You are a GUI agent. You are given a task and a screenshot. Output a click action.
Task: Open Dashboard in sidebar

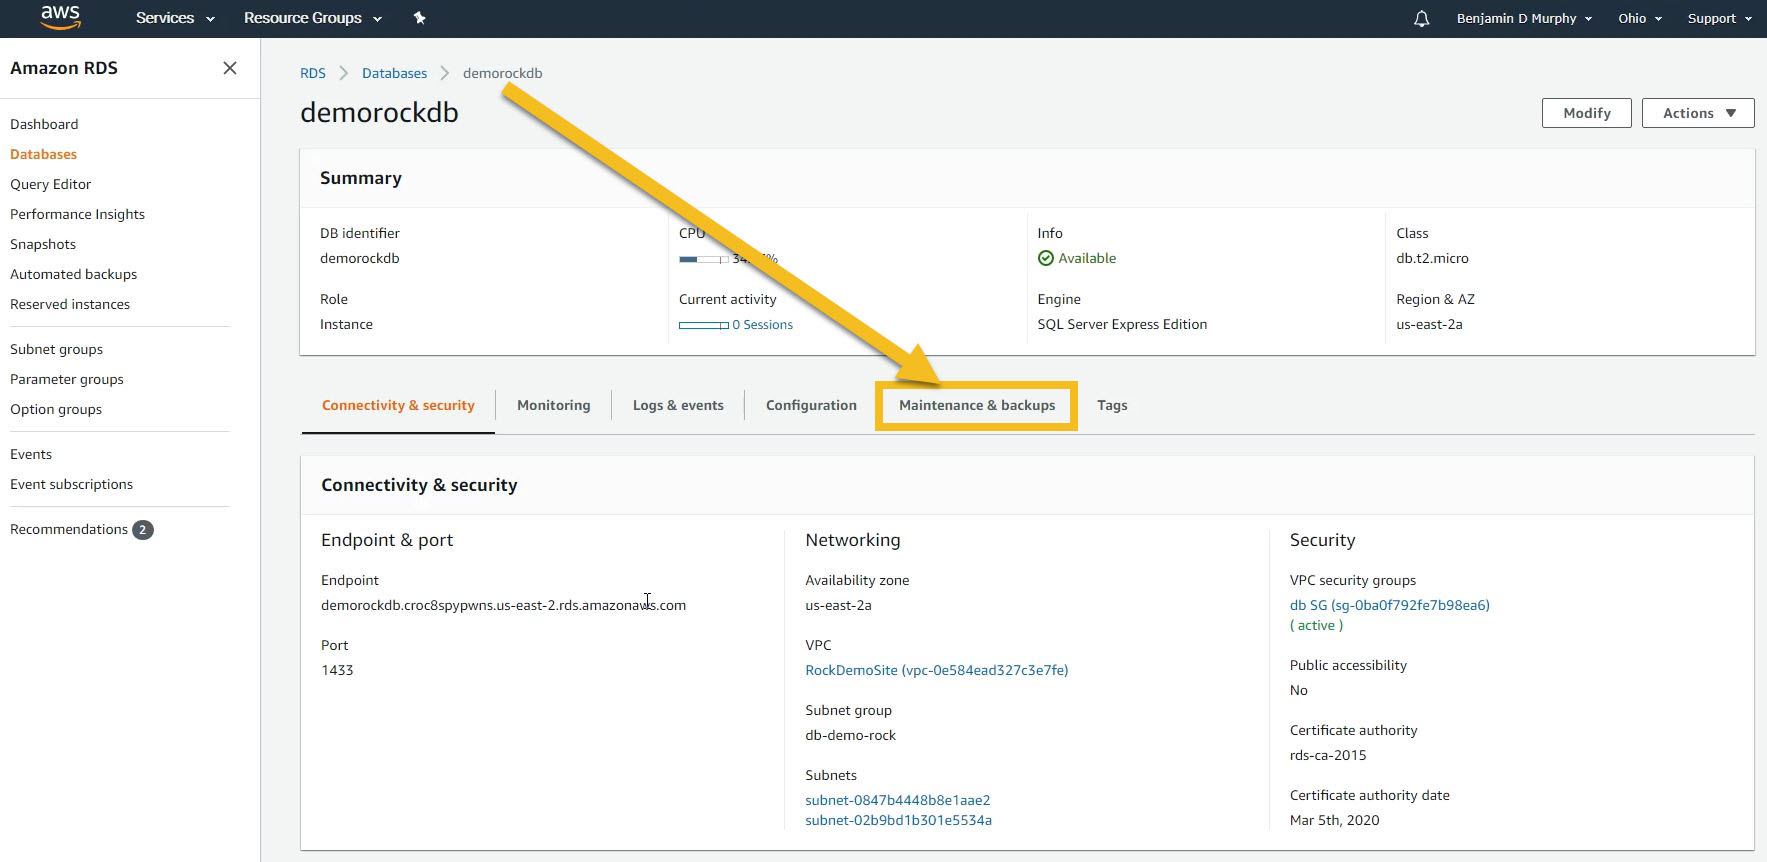coord(44,124)
